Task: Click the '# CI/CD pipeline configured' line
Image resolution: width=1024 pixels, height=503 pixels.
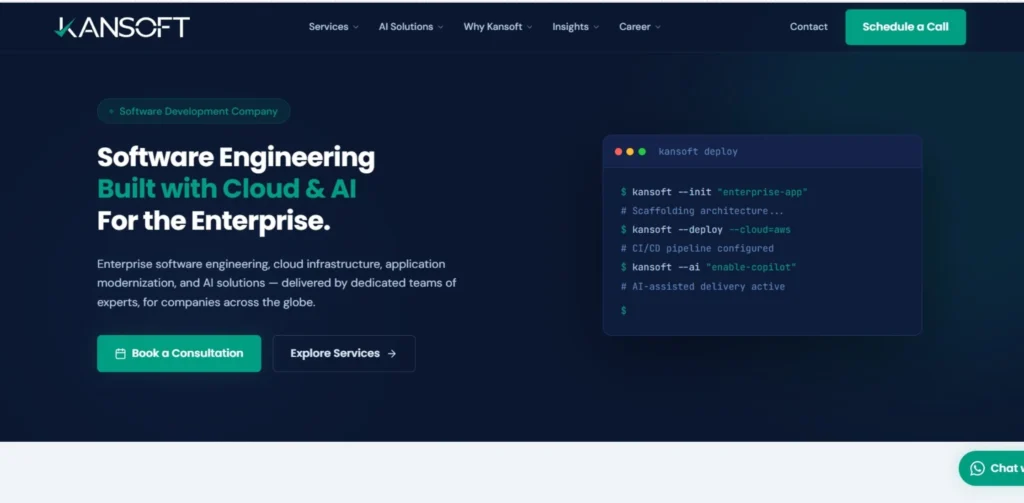Action: click(697, 248)
